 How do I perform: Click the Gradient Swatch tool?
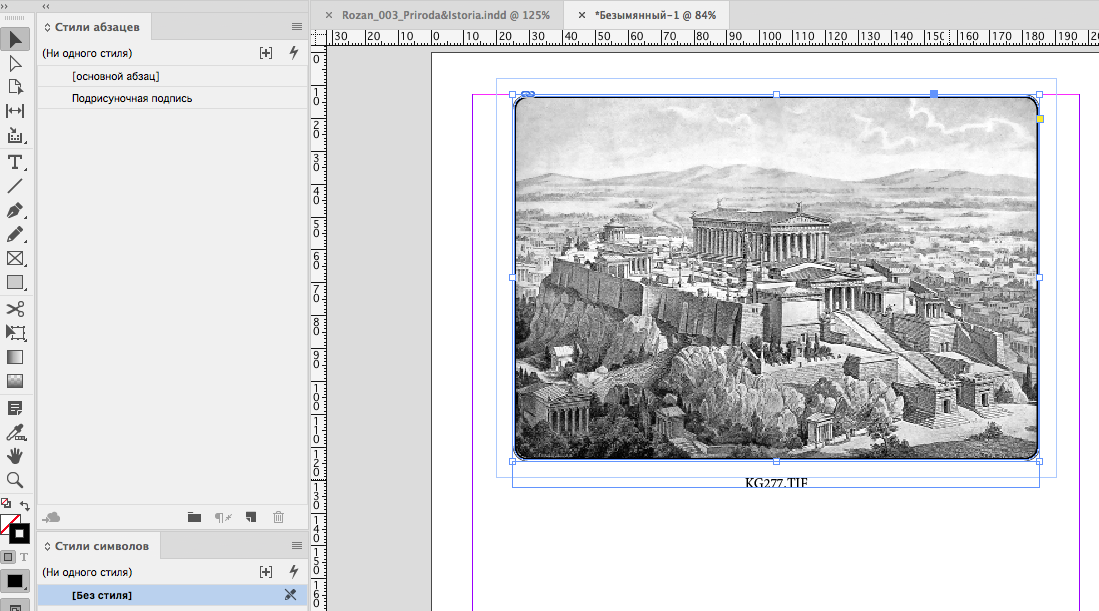click(15, 357)
